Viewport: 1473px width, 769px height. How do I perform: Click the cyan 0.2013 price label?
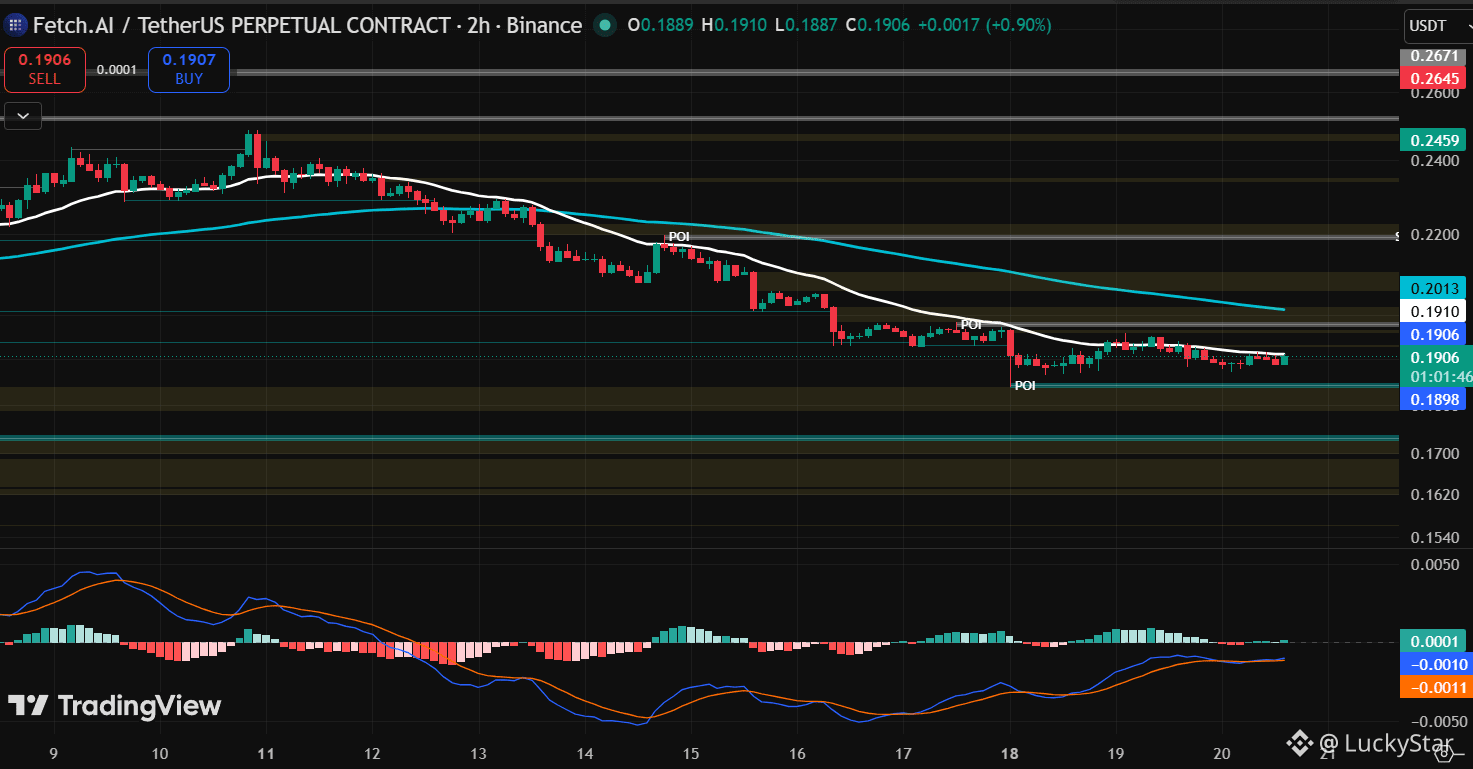(x=1435, y=289)
